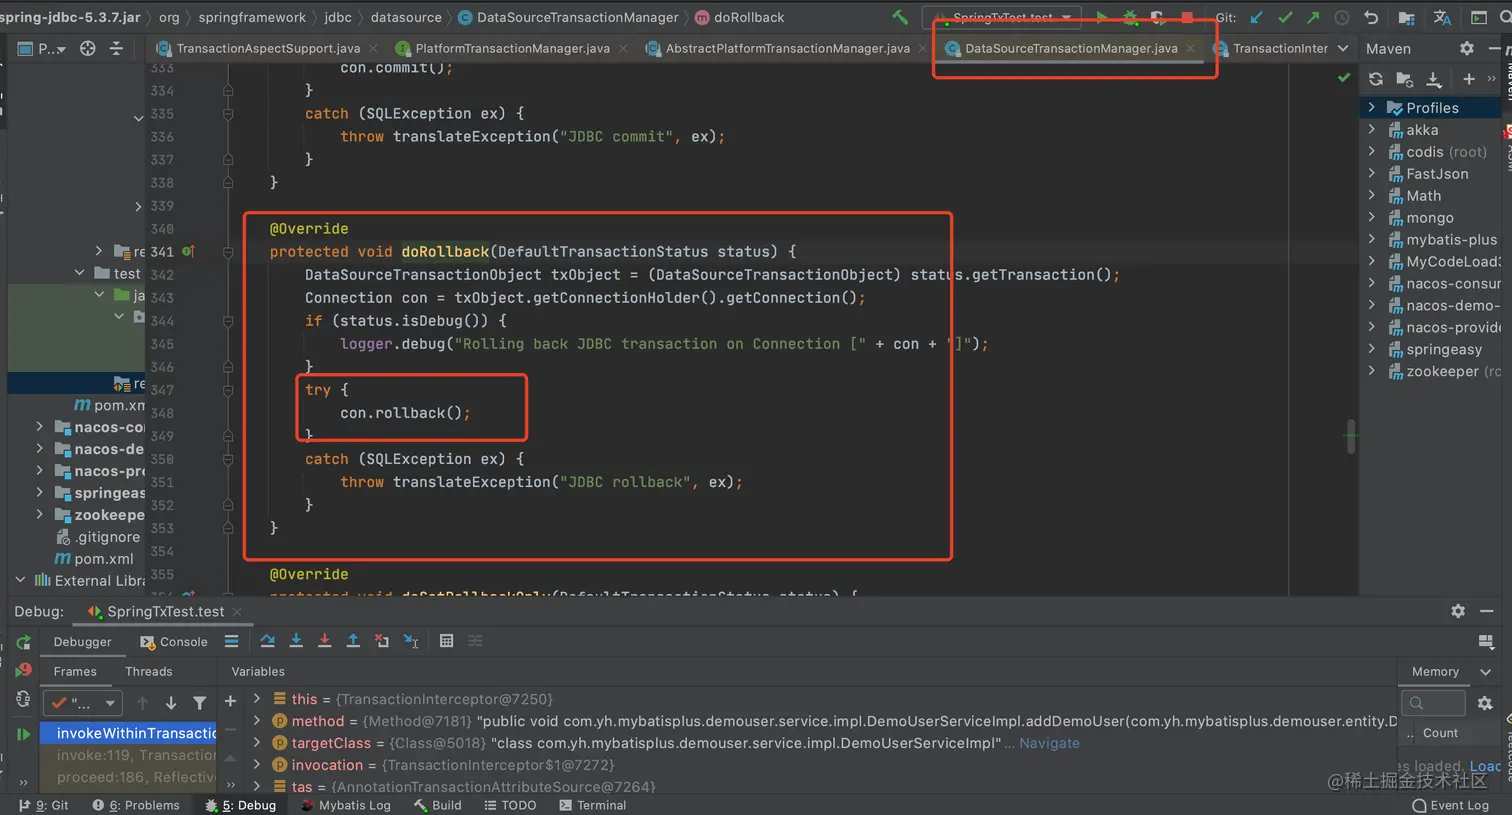Screen dimensions: 1512x815
Task: Click next frame down arrow
Action: (171, 703)
